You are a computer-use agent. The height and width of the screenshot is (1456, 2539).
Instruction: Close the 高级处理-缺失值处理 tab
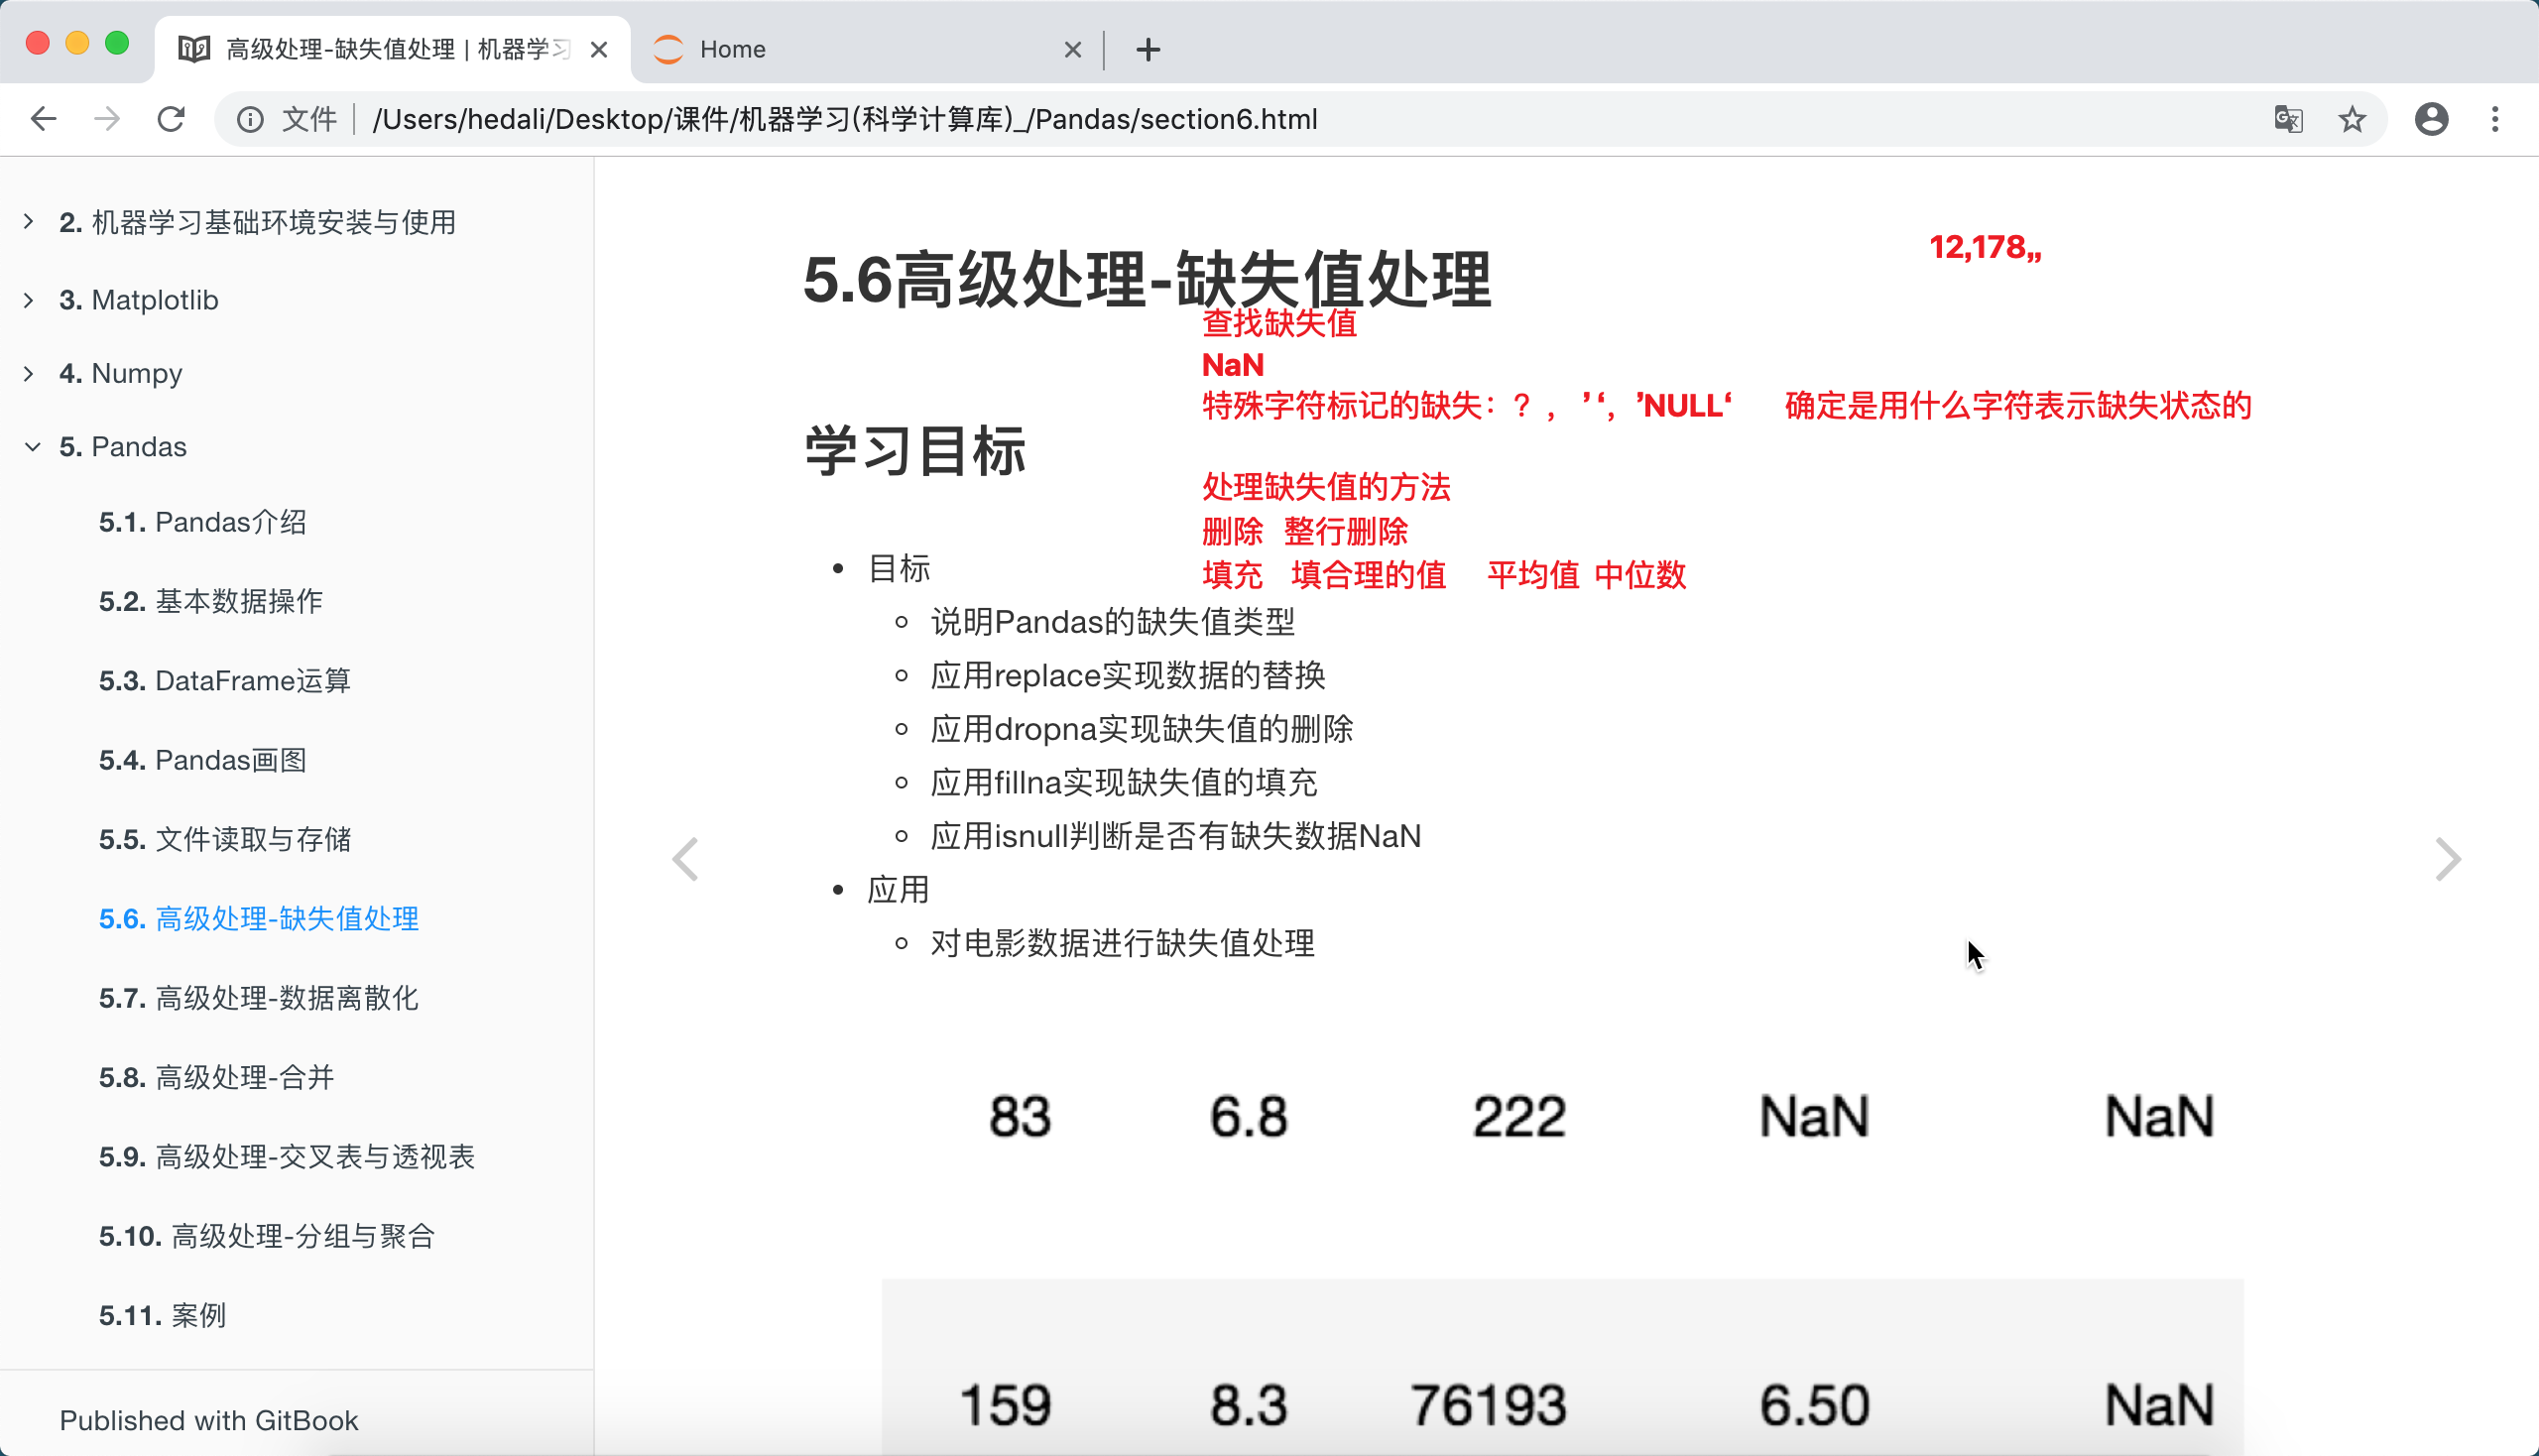(599, 49)
